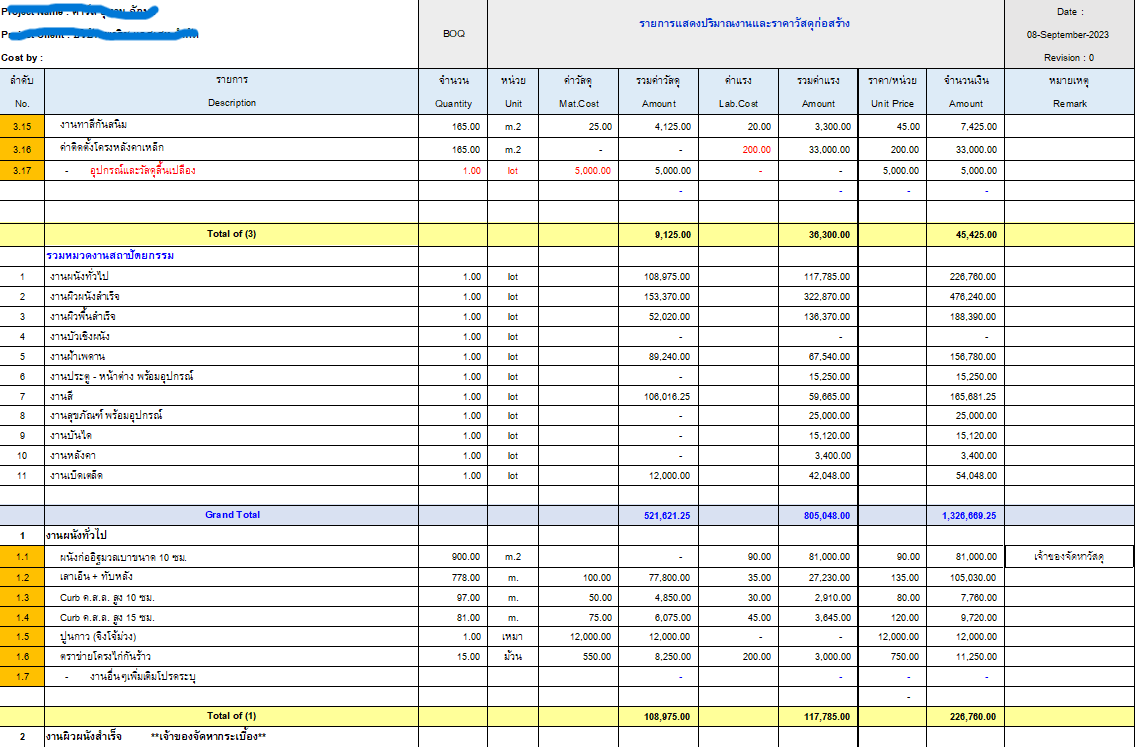Select the grand total material 521,621.25
The height and width of the screenshot is (747, 1135).
point(667,516)
